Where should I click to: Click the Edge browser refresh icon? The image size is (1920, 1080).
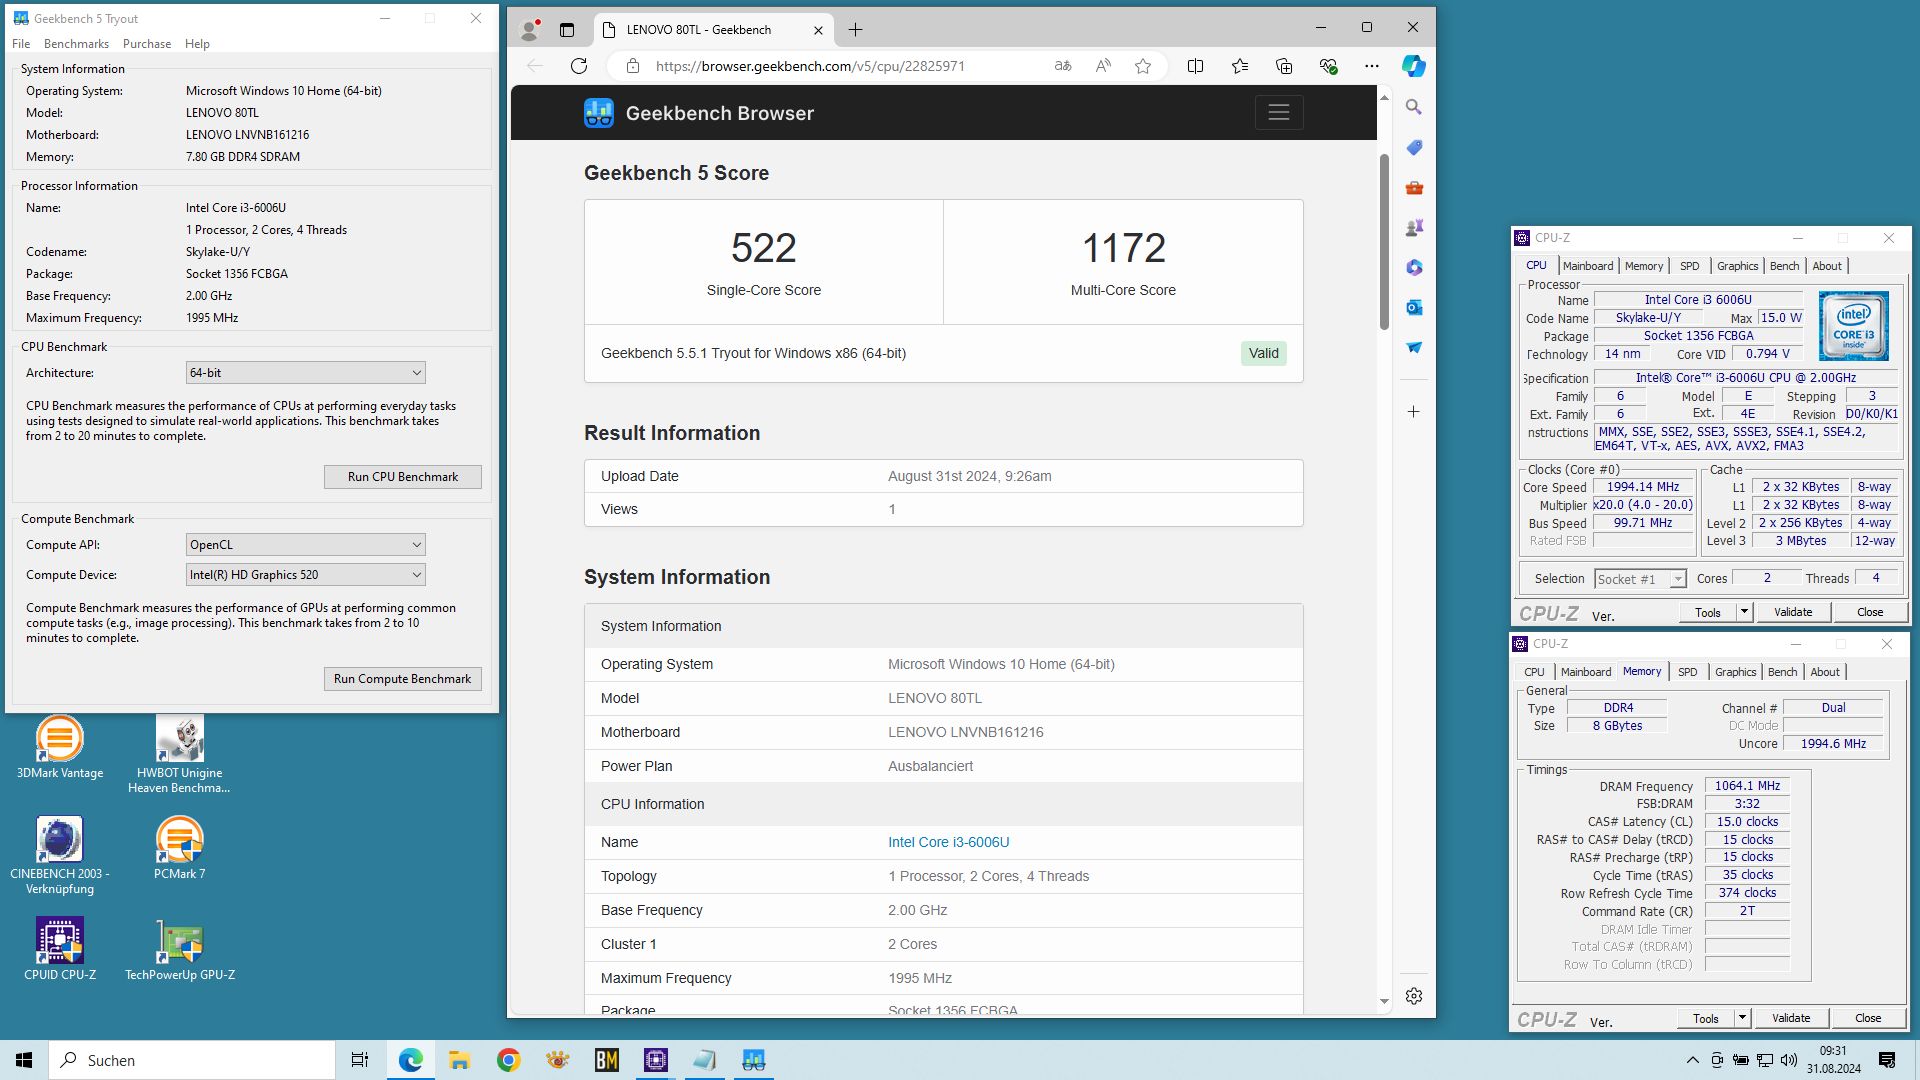[579, 66]
